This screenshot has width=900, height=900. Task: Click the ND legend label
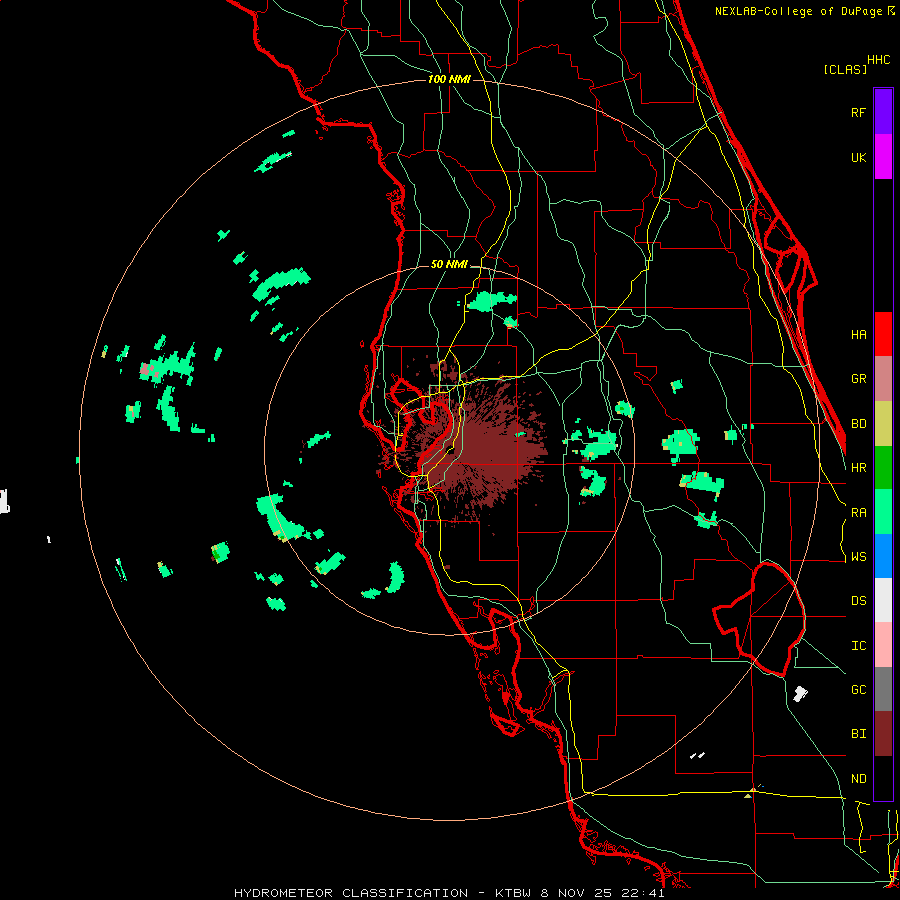coord(858,779)
